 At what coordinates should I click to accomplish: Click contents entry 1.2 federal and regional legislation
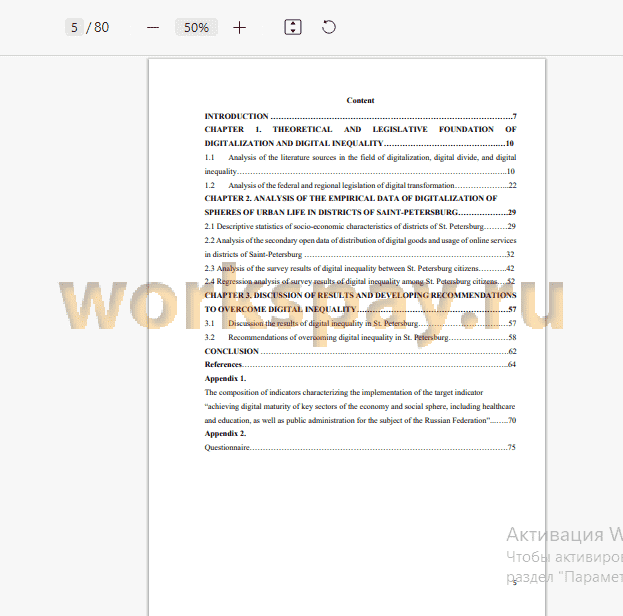click(x=360, y=185)
